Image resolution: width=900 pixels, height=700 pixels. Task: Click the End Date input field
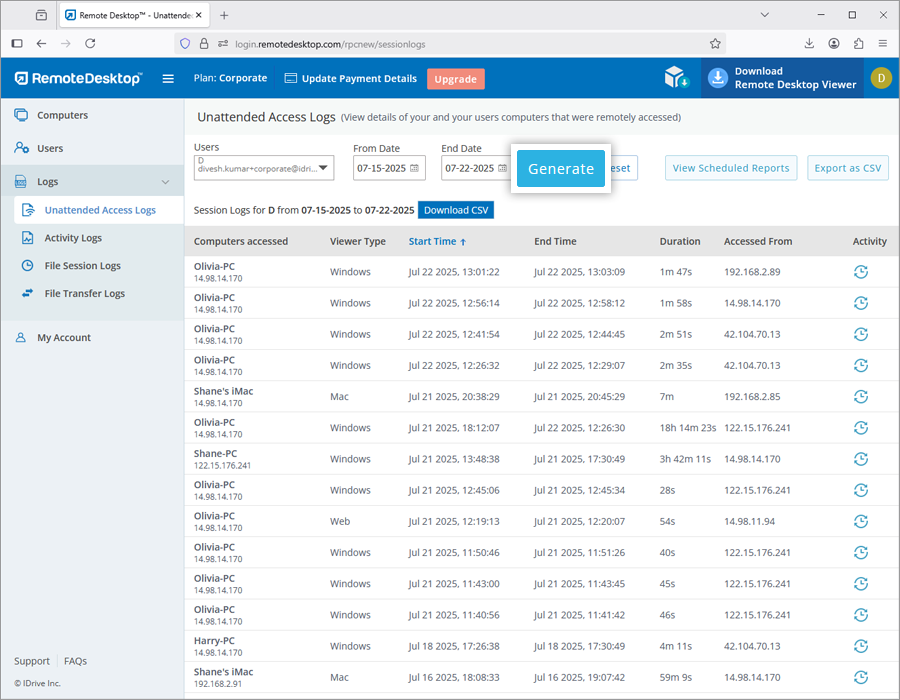[469, 168]
